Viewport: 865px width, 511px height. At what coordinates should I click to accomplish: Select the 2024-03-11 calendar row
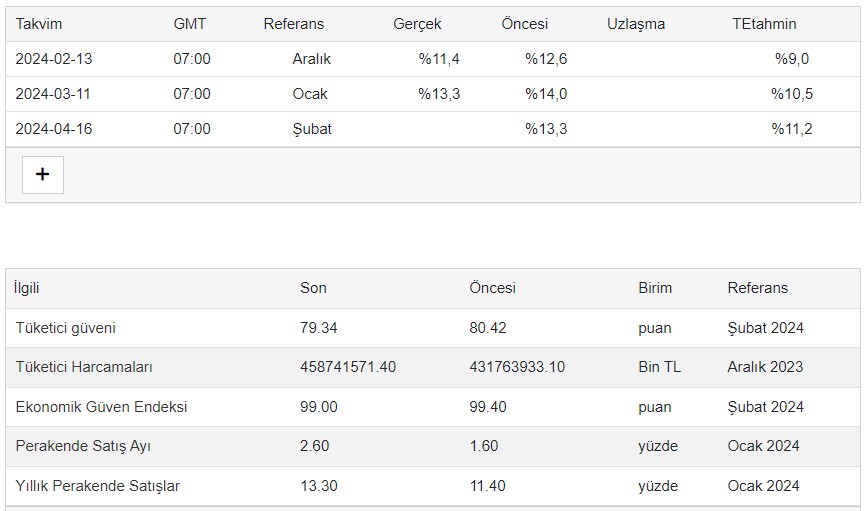(x=433, y=94)
